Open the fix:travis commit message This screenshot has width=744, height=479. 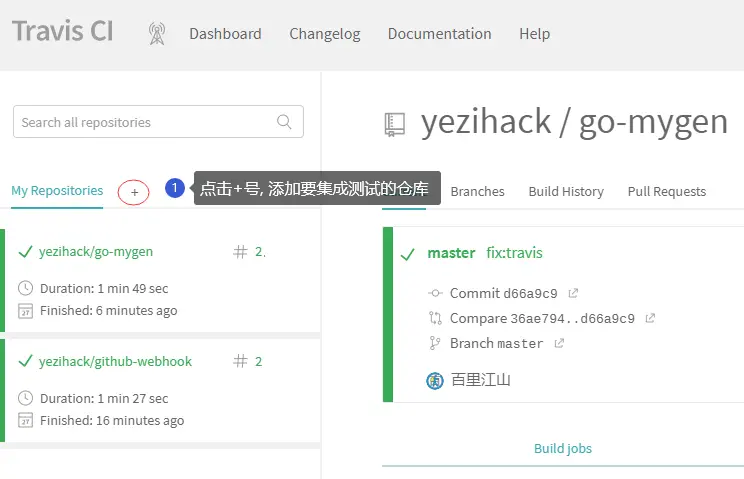click(x=514, y=253)
